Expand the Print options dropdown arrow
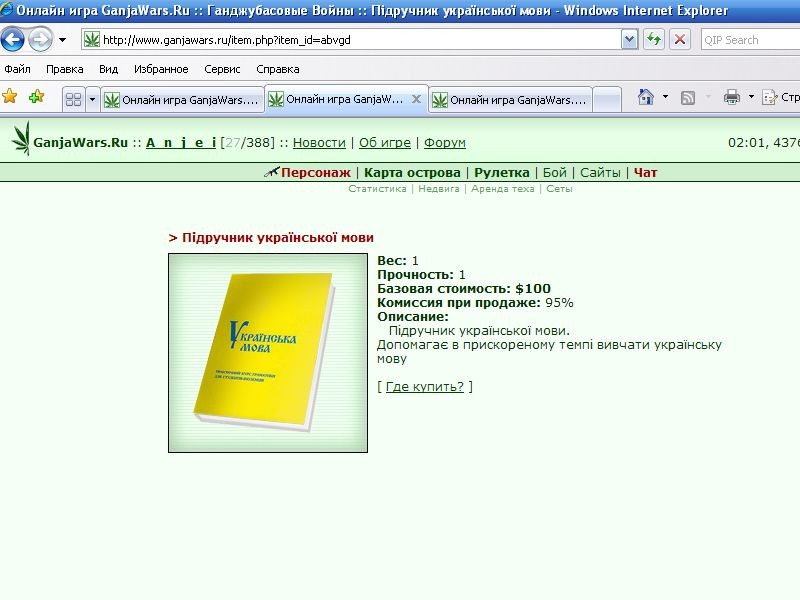The image size is (800, 600). click(751, 96)
